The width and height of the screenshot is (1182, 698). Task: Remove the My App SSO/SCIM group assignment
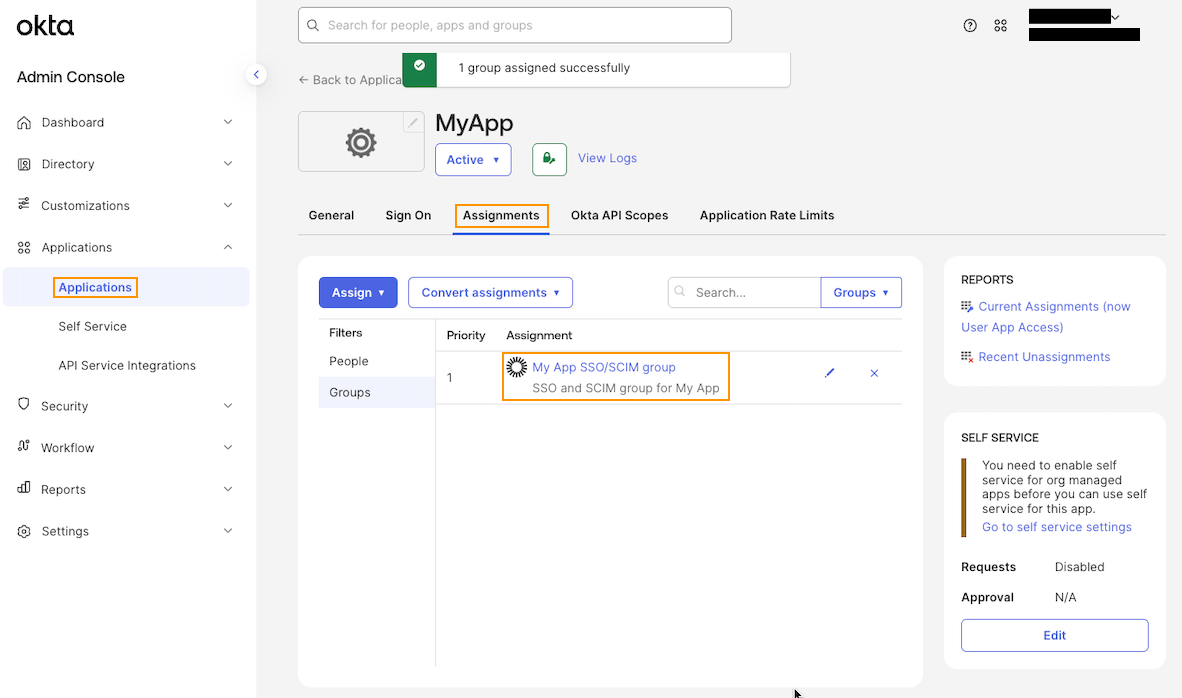874,373
